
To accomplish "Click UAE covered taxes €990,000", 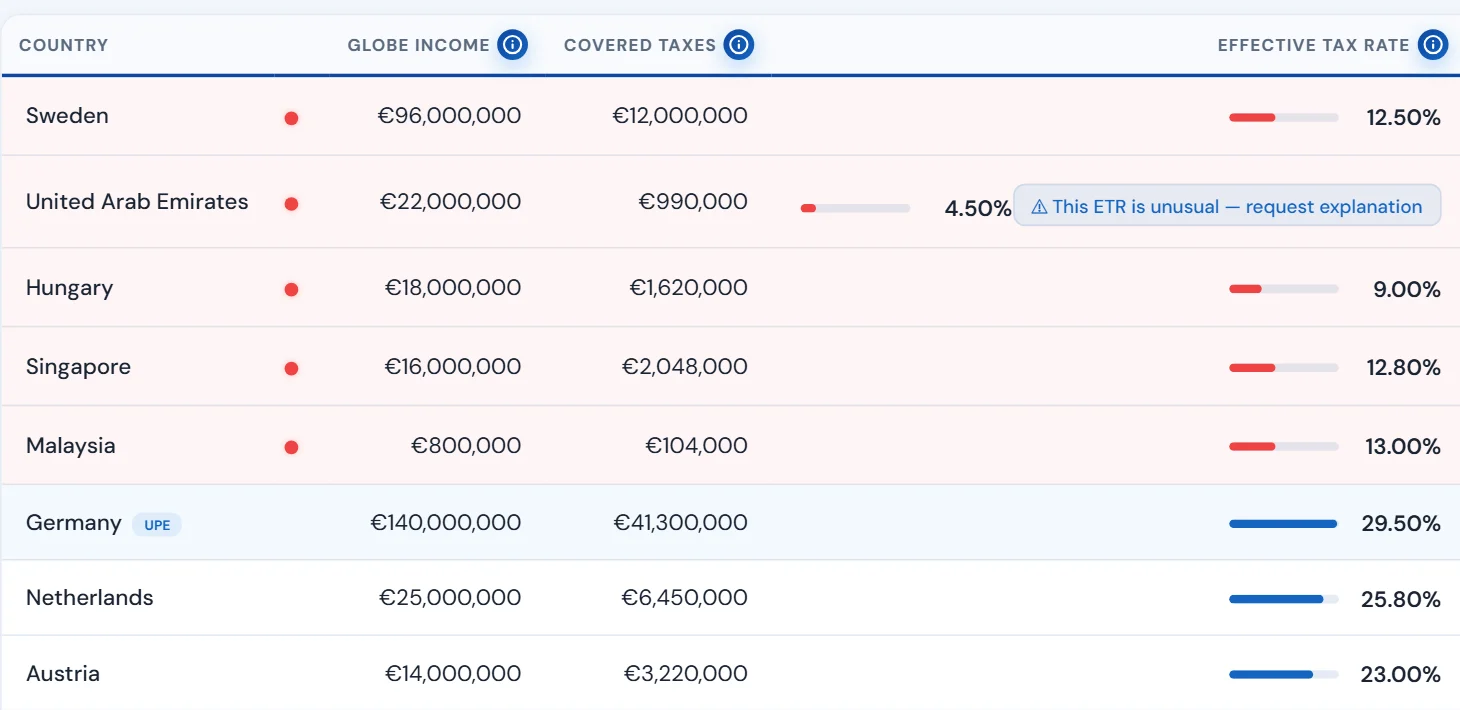I will tap(693, 201).
